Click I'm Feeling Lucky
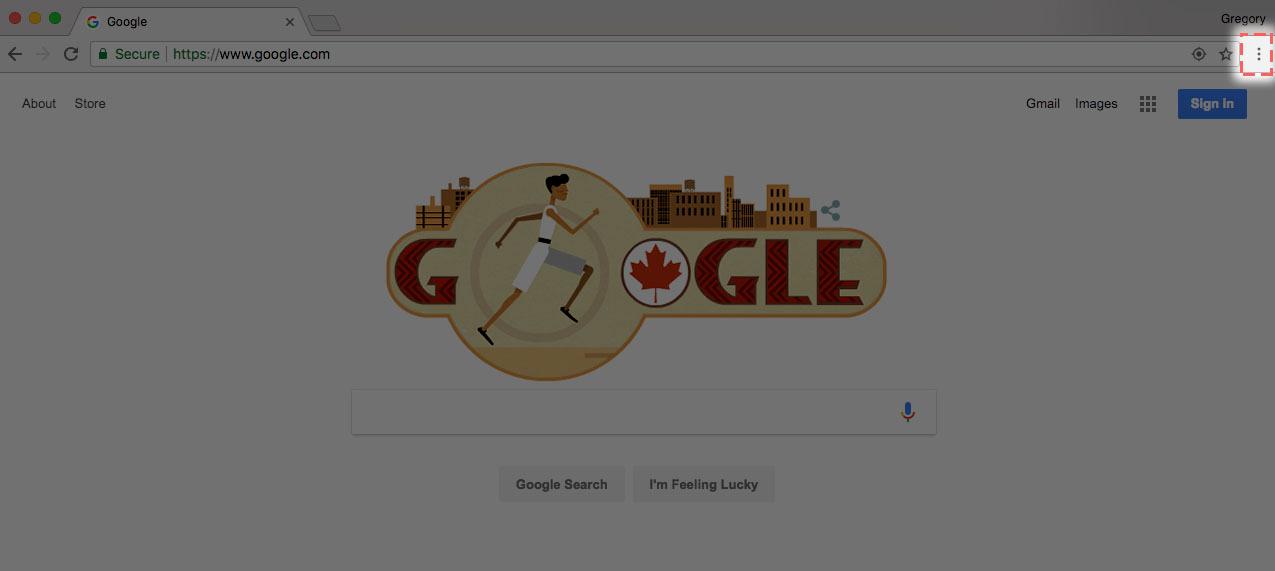Screen dimensions: 1275x571 (x=704, y=484)
